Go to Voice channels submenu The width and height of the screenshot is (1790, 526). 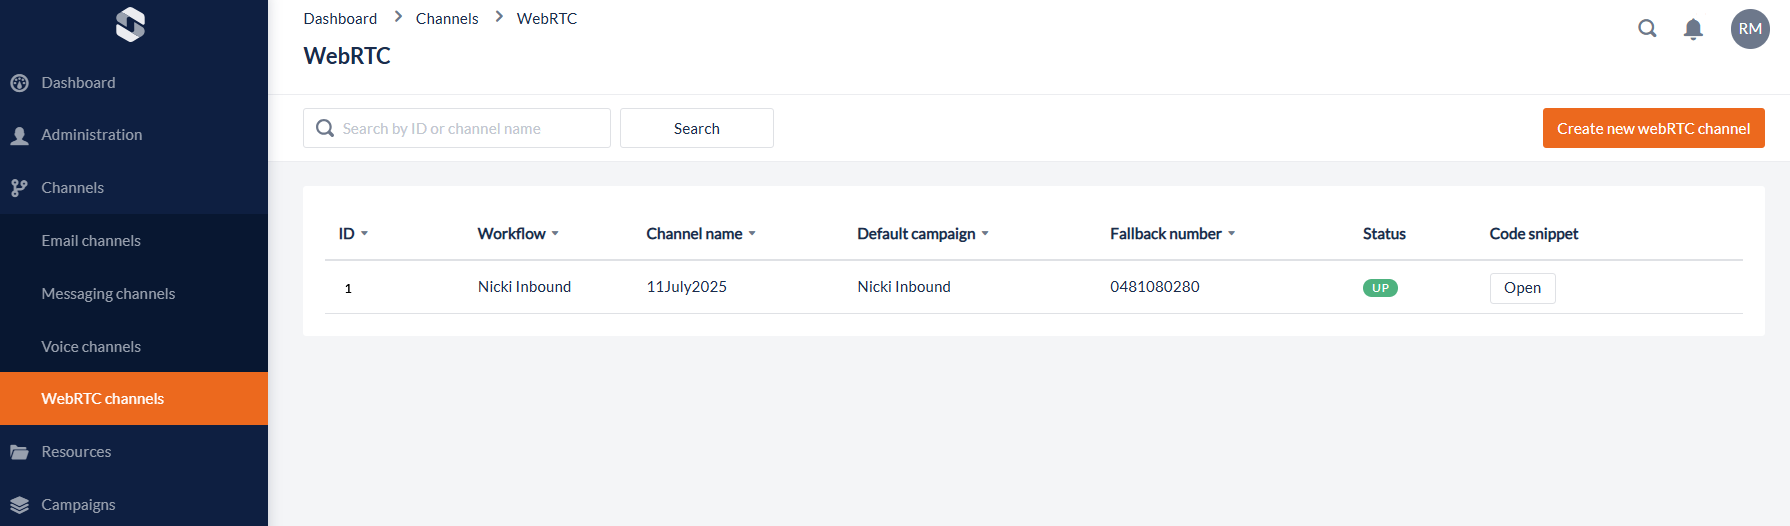[x=91, y=347]
